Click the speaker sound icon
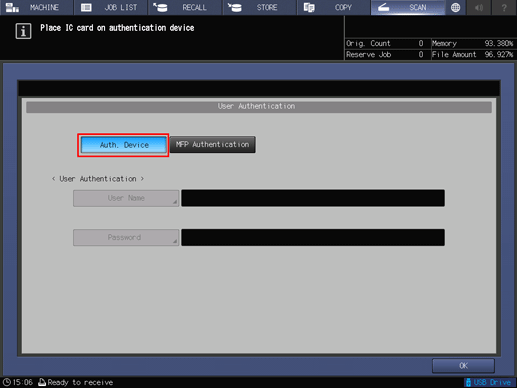 tap(479, 7)
